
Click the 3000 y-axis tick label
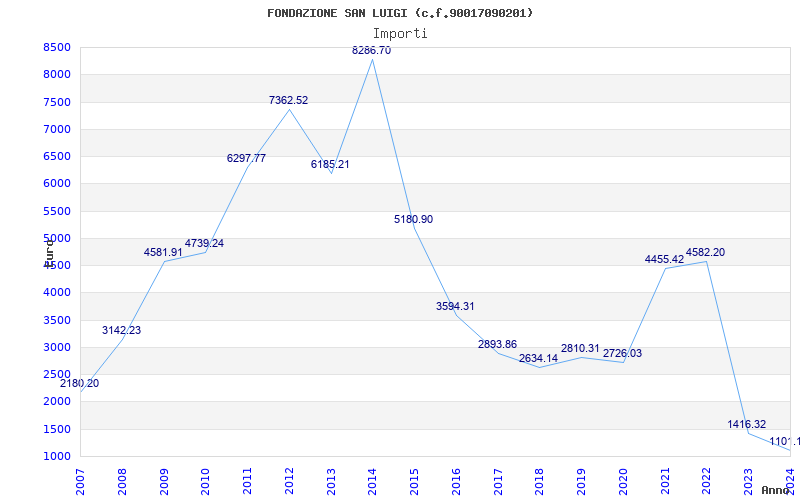pos(57,347)
